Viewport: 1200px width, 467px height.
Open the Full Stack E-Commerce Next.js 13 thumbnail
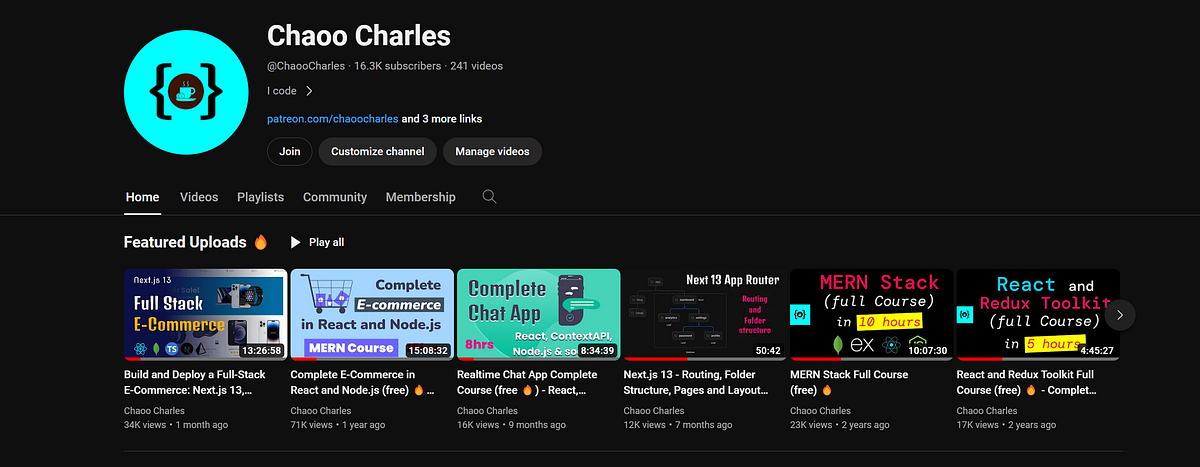click(x=205, y=314)
